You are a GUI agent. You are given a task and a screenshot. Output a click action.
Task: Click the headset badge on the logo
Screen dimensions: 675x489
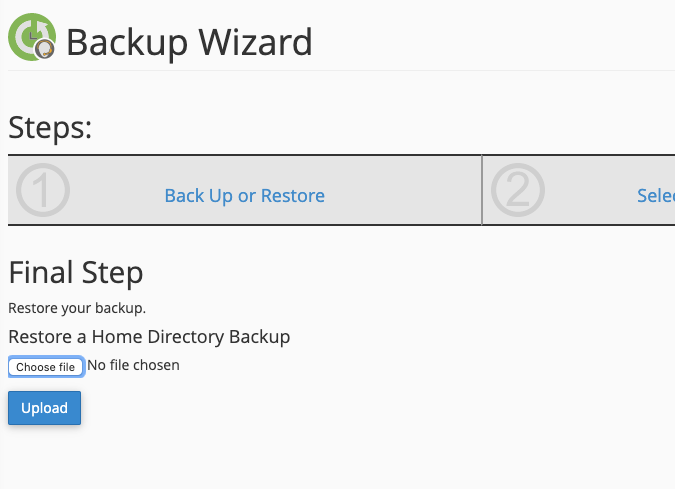coord(44,48)
